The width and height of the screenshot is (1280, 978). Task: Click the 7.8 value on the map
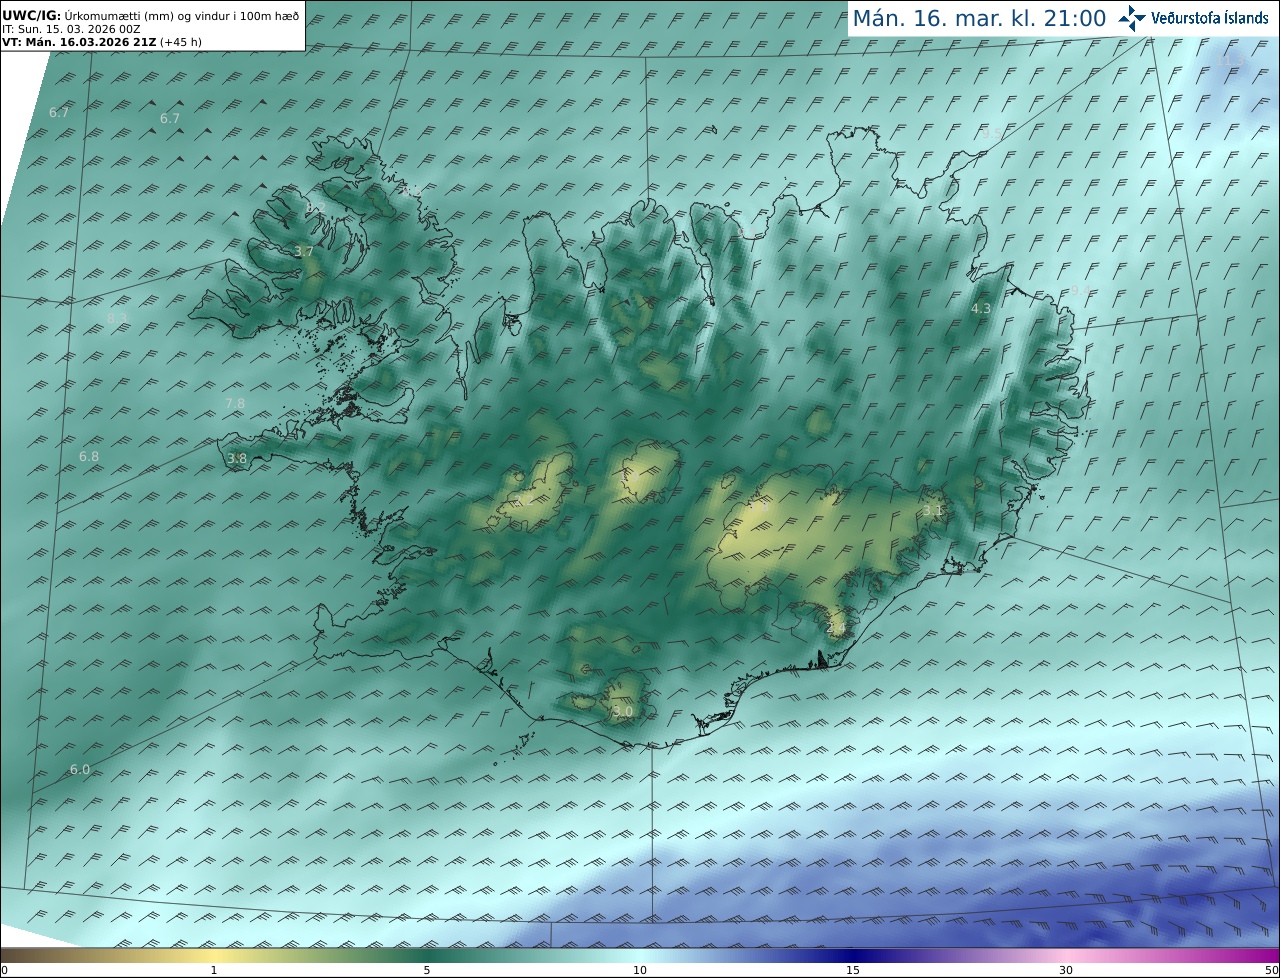tap(235, 403)
